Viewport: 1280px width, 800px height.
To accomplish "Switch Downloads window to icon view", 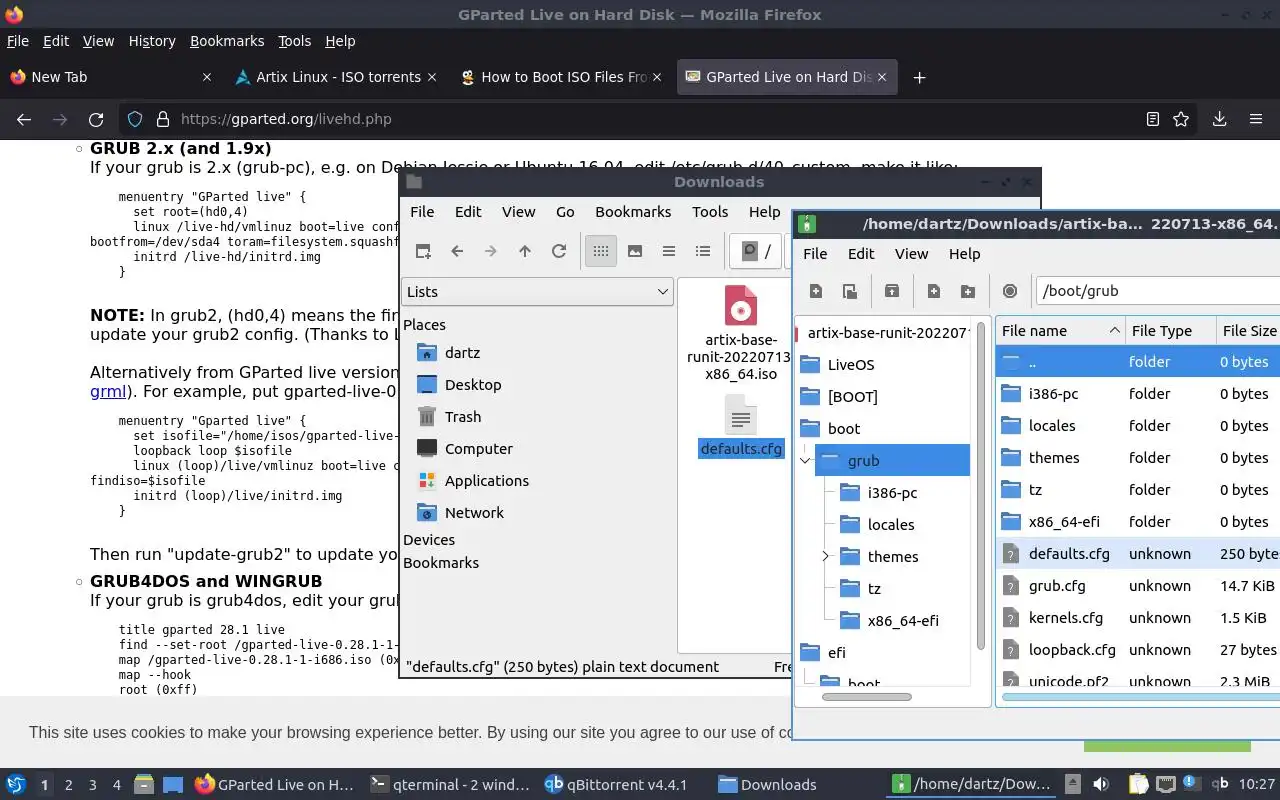I will (x=600, y=251).
